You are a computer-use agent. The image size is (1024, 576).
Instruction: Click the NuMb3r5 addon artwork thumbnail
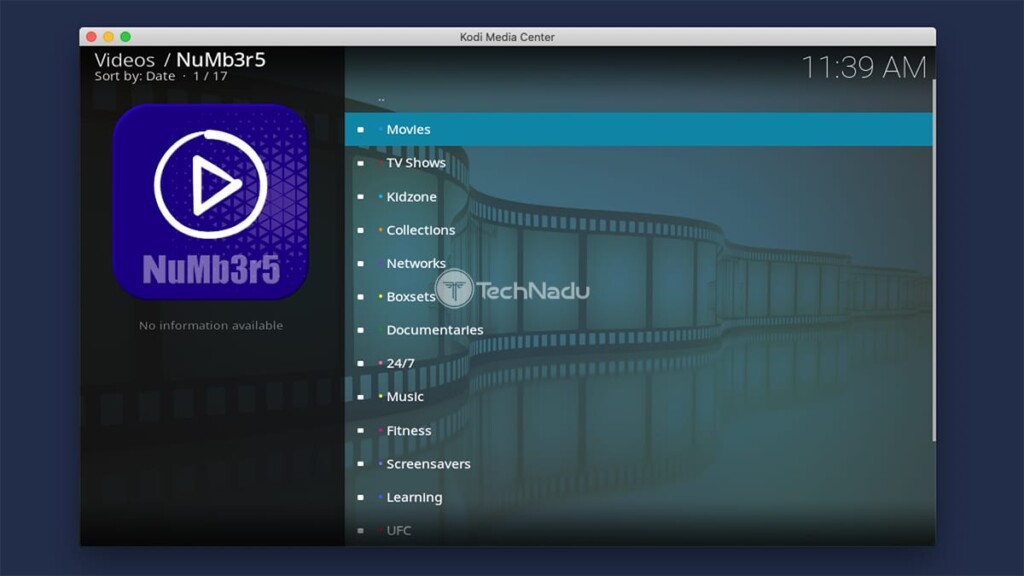(210, 201)
